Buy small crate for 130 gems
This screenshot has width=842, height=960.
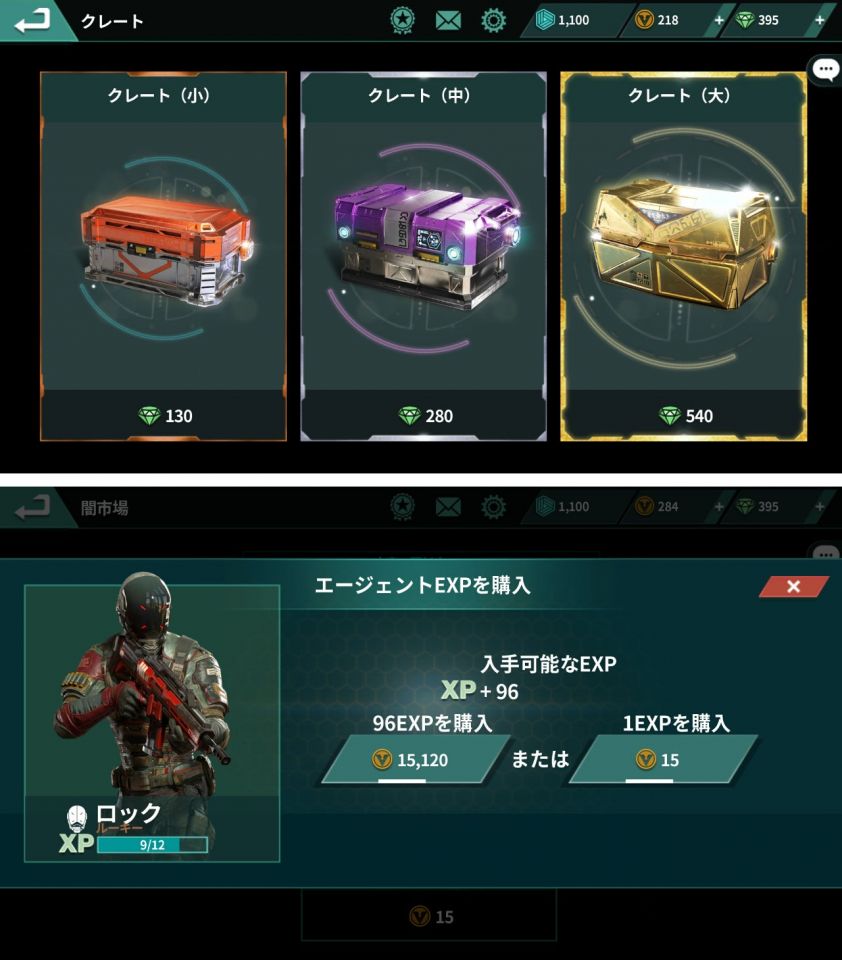[x=164, y=416]
